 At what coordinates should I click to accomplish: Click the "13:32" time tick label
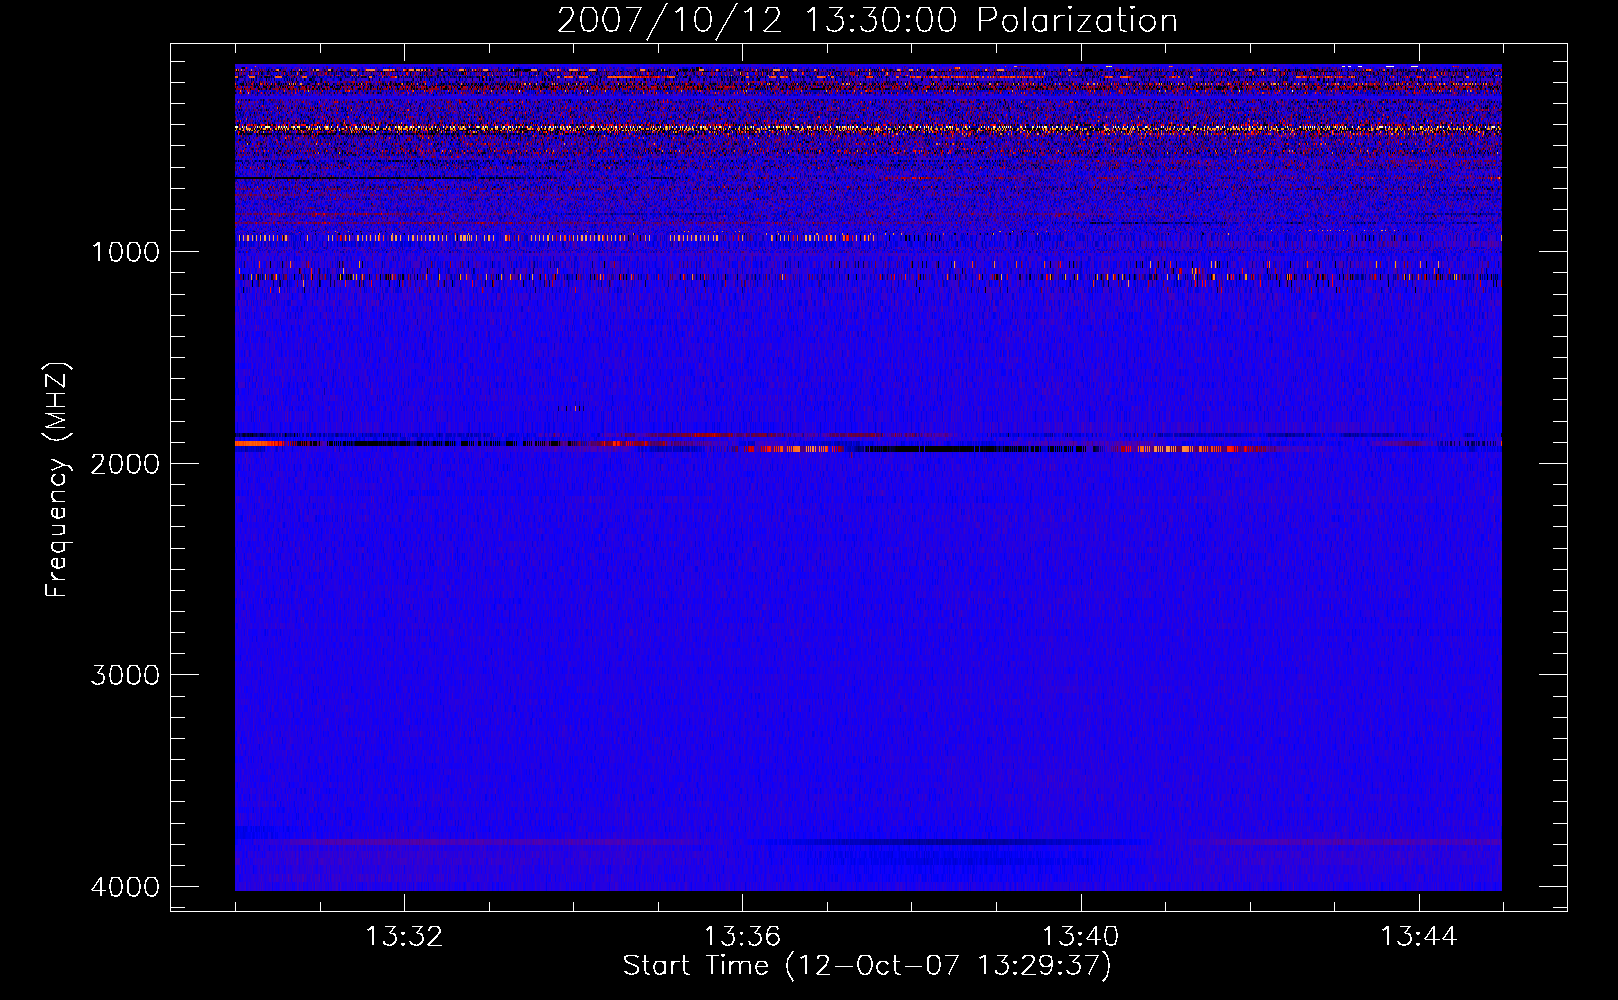pyautogui.click(x=404, y=936)
